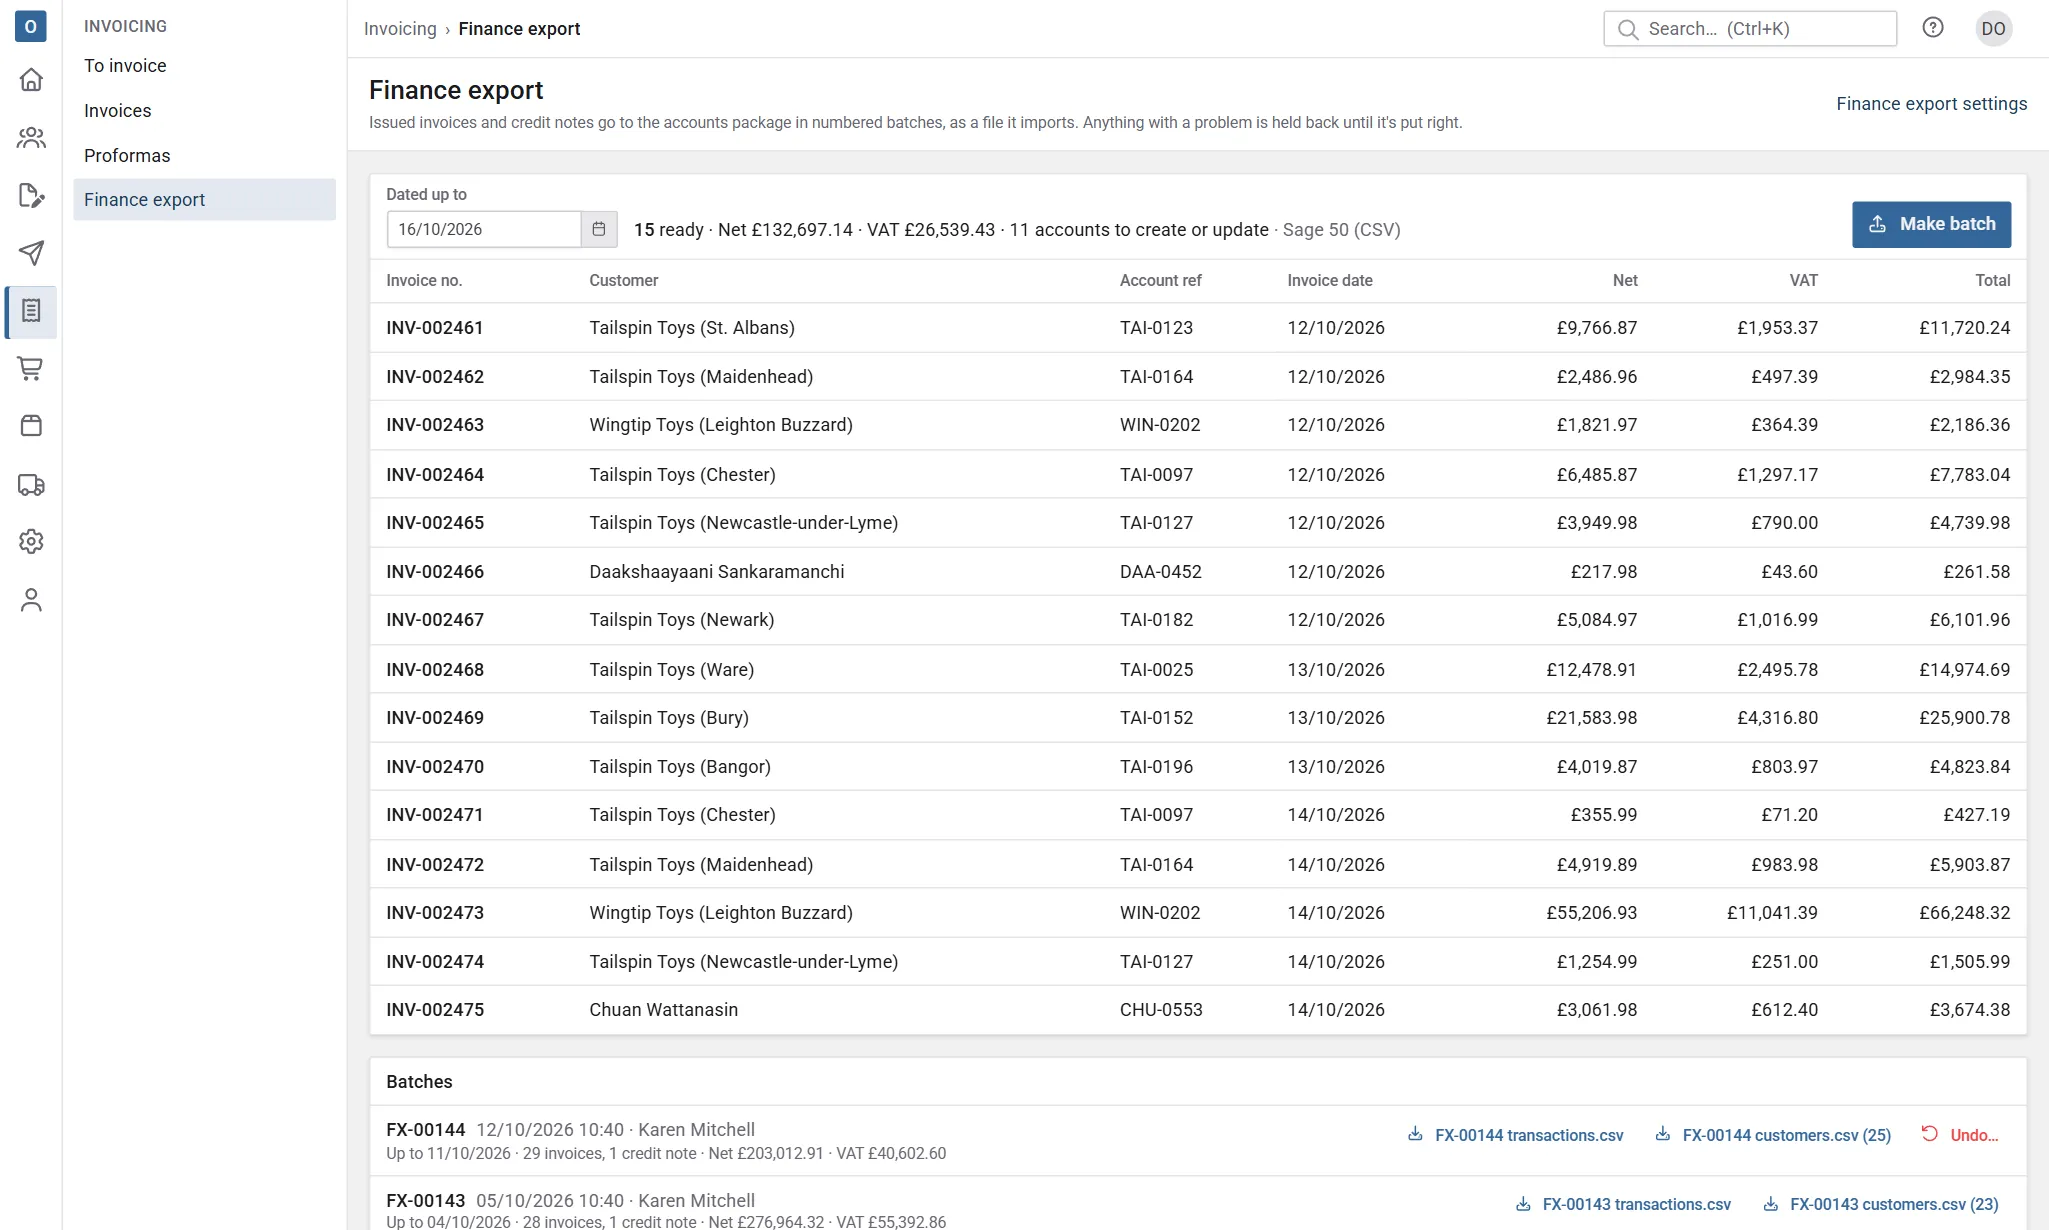Click total £66,248.32

(1964, 913)
